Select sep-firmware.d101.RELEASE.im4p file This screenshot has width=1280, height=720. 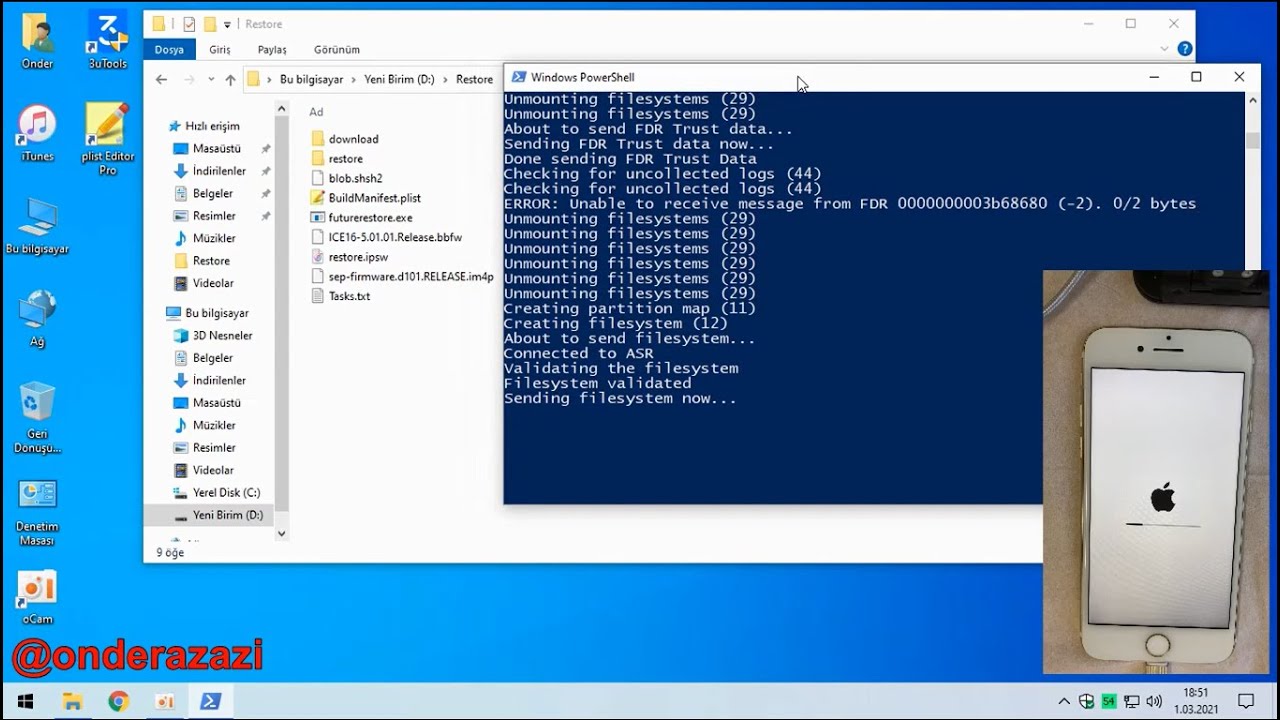[x=411, y=276]
